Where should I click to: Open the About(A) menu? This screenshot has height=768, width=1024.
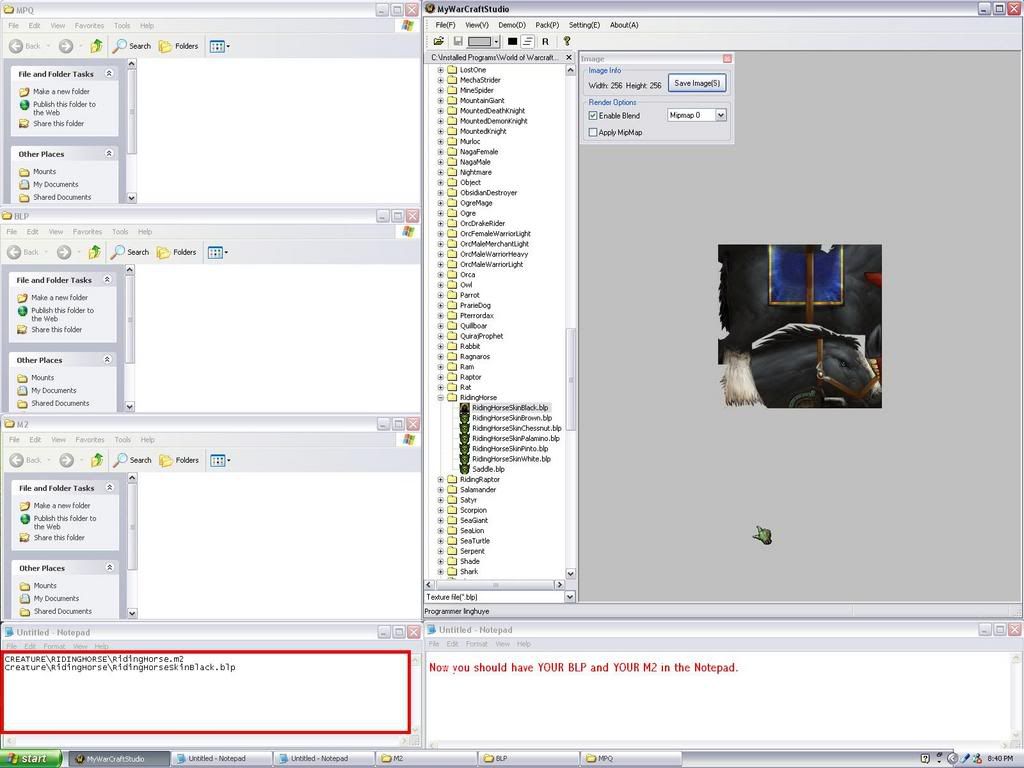(x=624, y=25)
